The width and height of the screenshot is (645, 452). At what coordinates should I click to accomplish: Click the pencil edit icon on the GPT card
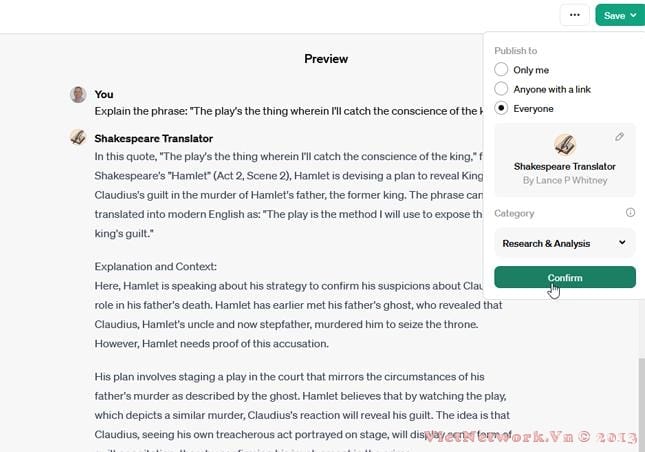(620, 137)
